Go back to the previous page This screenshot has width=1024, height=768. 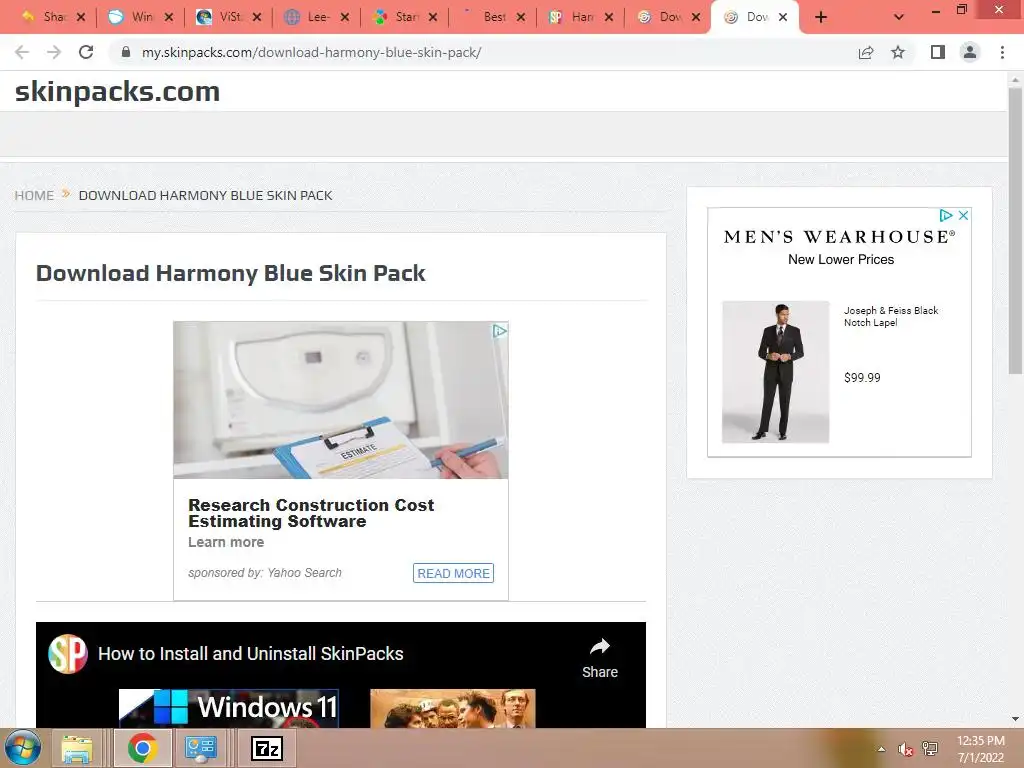tap(22, 52)
